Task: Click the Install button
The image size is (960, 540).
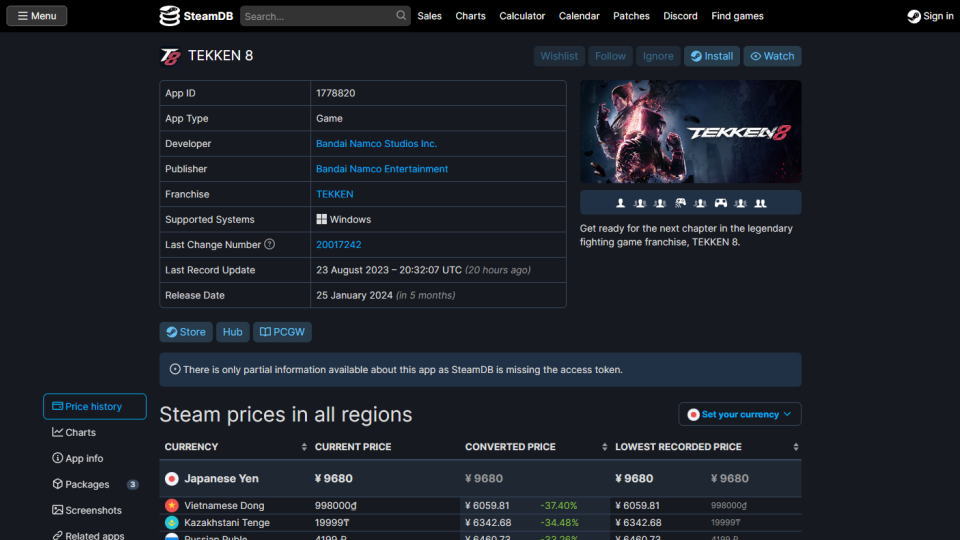Action: tap(711, 56)
